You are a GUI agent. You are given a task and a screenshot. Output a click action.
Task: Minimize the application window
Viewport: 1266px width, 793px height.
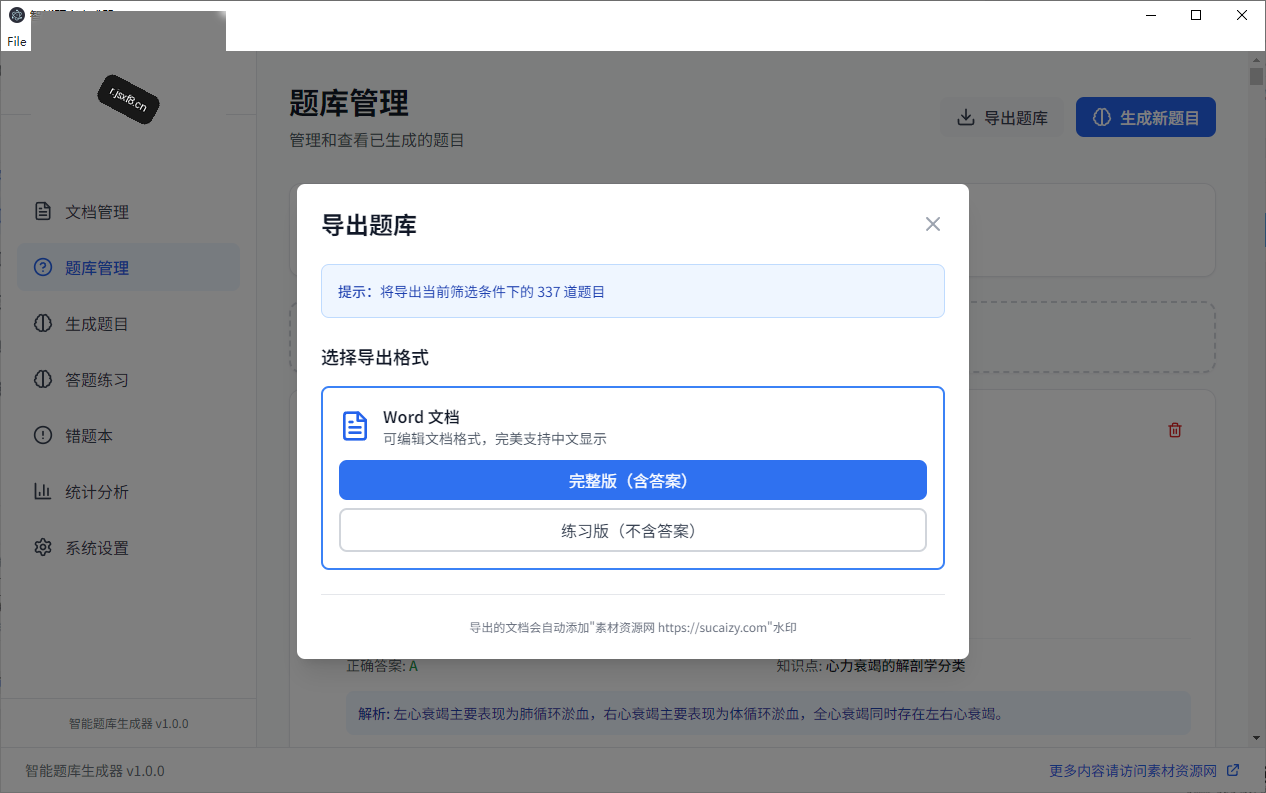[1150, 15]
